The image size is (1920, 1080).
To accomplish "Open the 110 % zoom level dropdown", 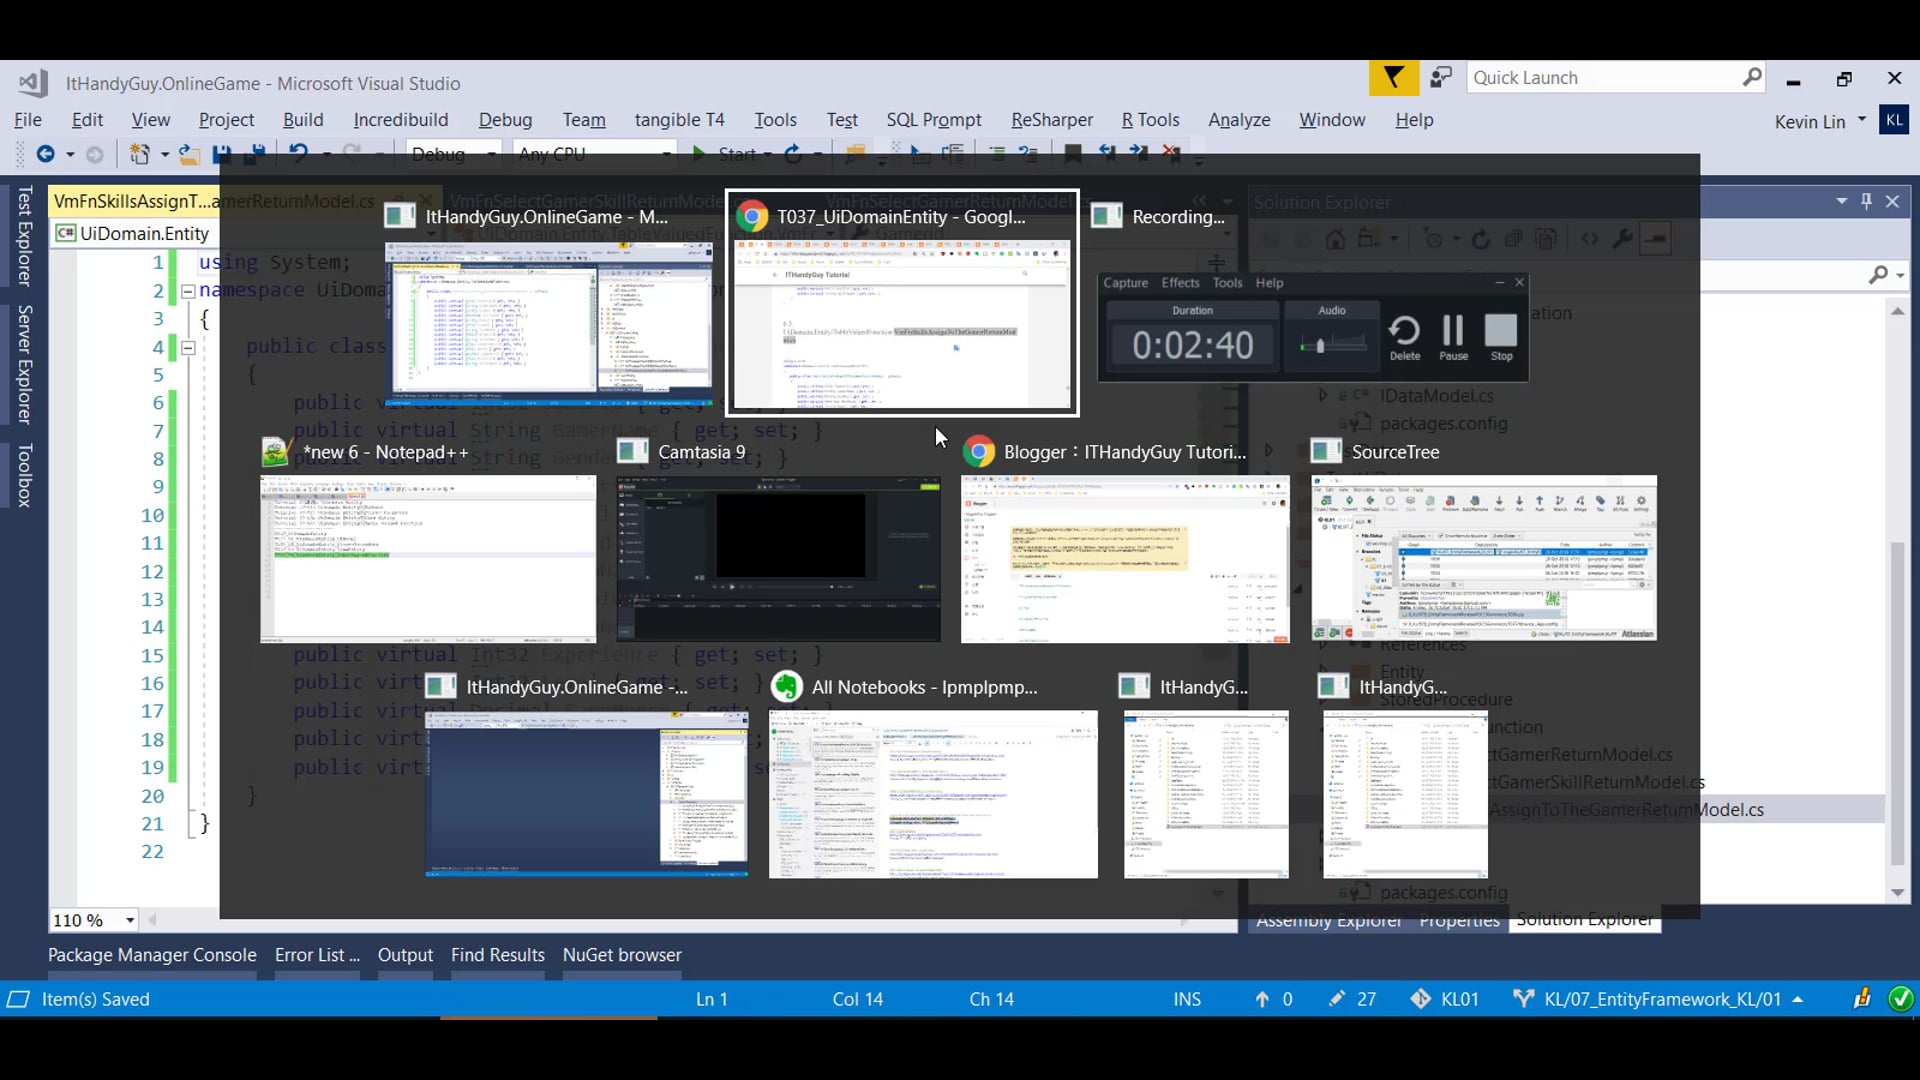I will tap(130, 920).
